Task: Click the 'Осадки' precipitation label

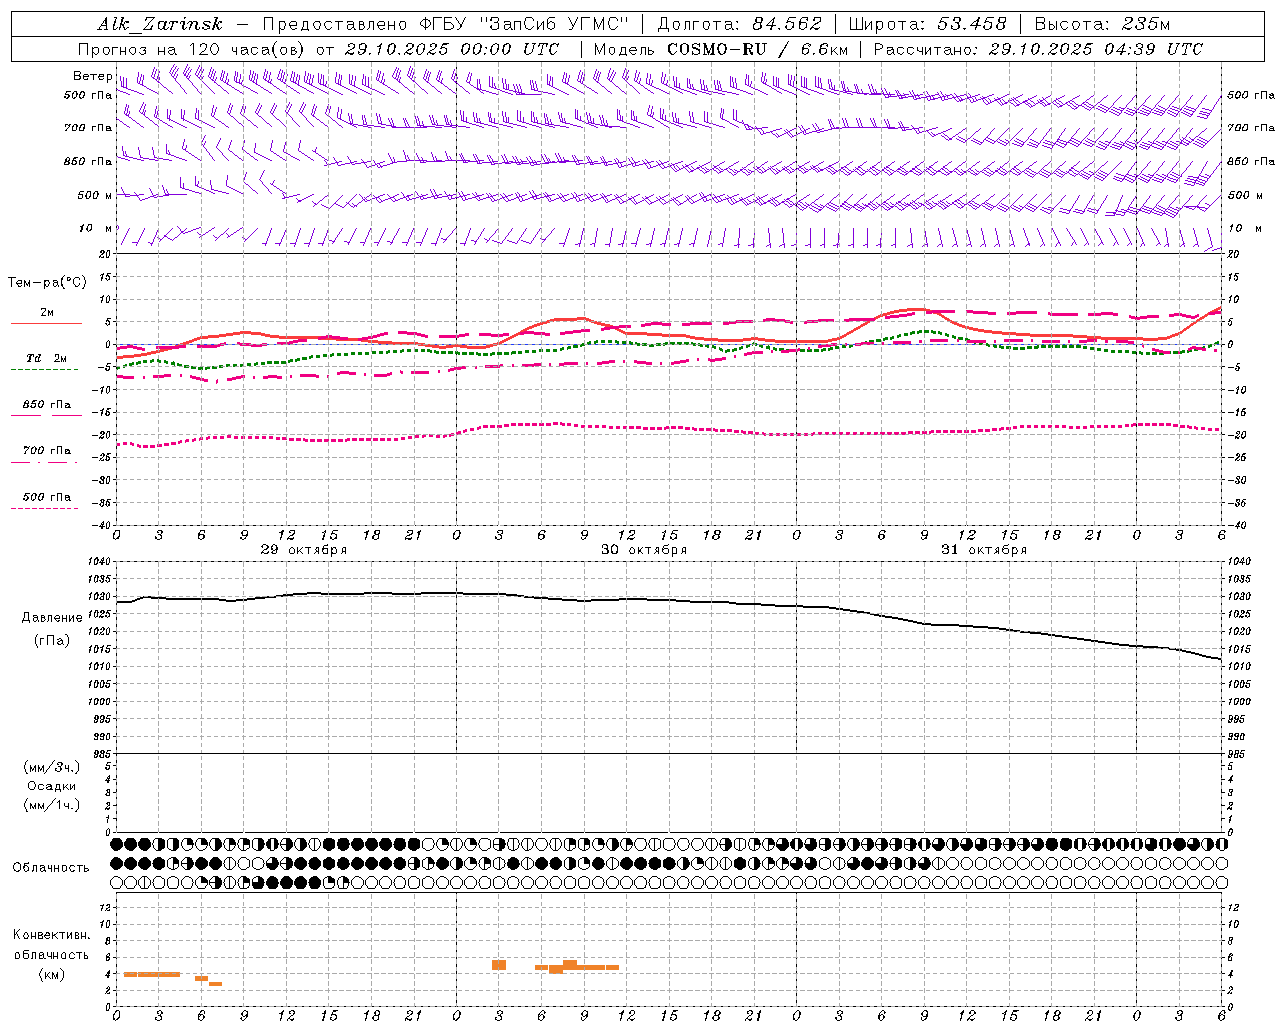Action: click(52, 786)
